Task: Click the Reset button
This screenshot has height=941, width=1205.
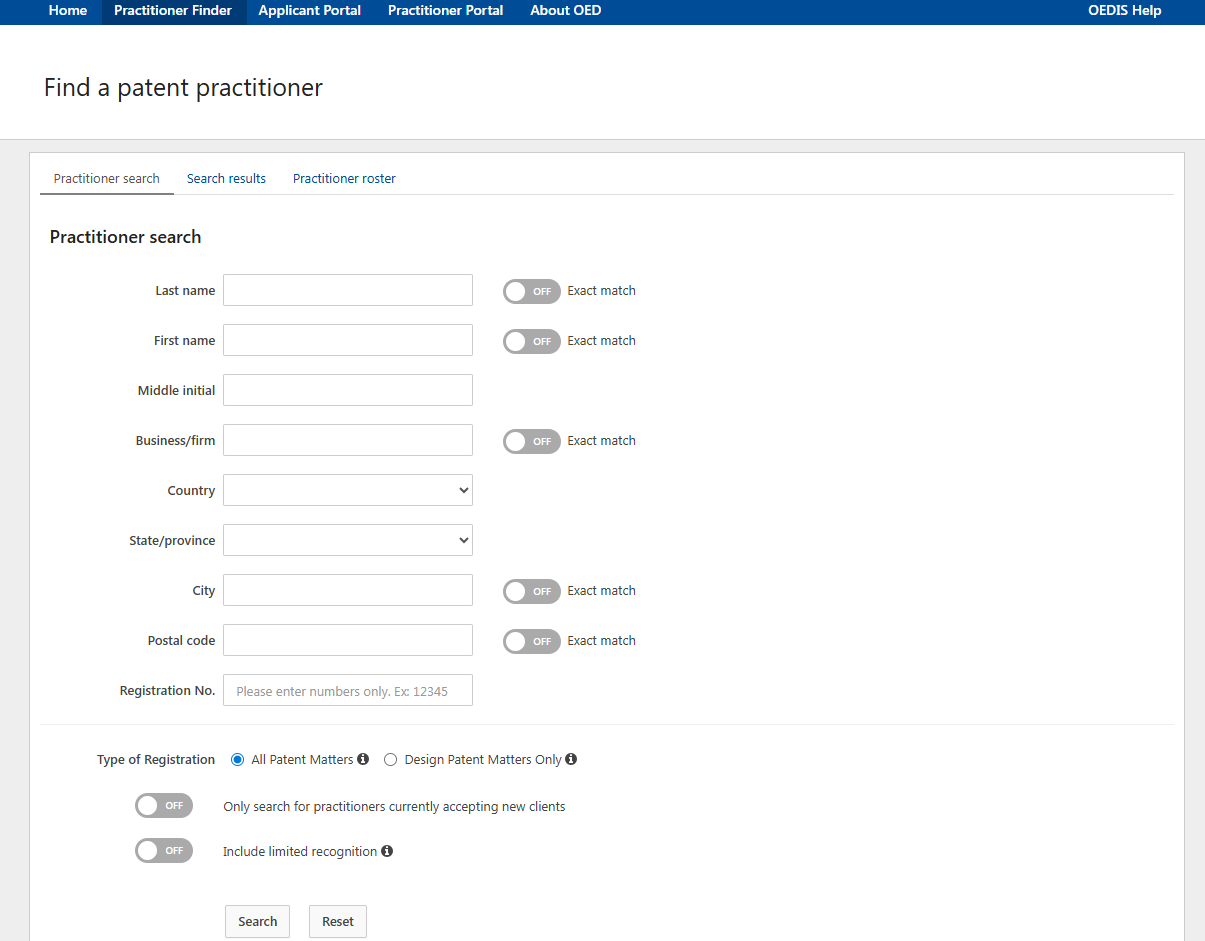Action: coord(338,921)
